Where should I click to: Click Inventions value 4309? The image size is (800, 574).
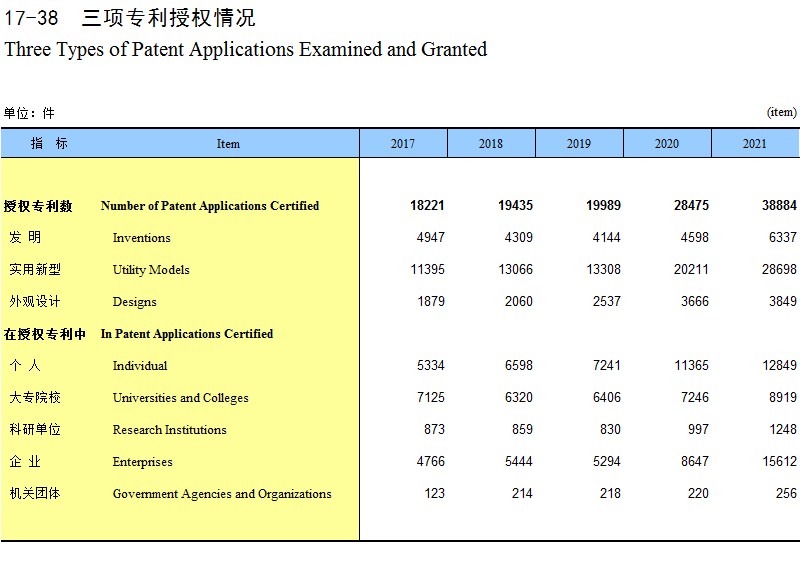click(519, 238)
